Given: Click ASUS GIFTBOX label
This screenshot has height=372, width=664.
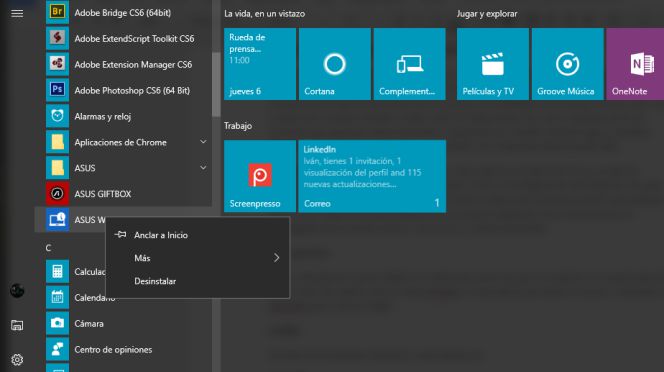Looking at the screenshot, I should [103, 194].
